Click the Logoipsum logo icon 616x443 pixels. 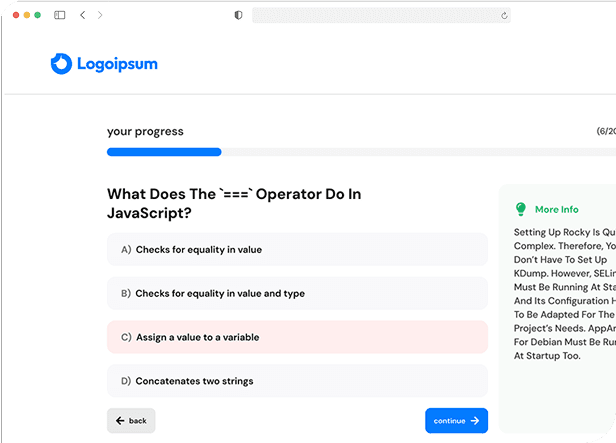tap(61, 64)
